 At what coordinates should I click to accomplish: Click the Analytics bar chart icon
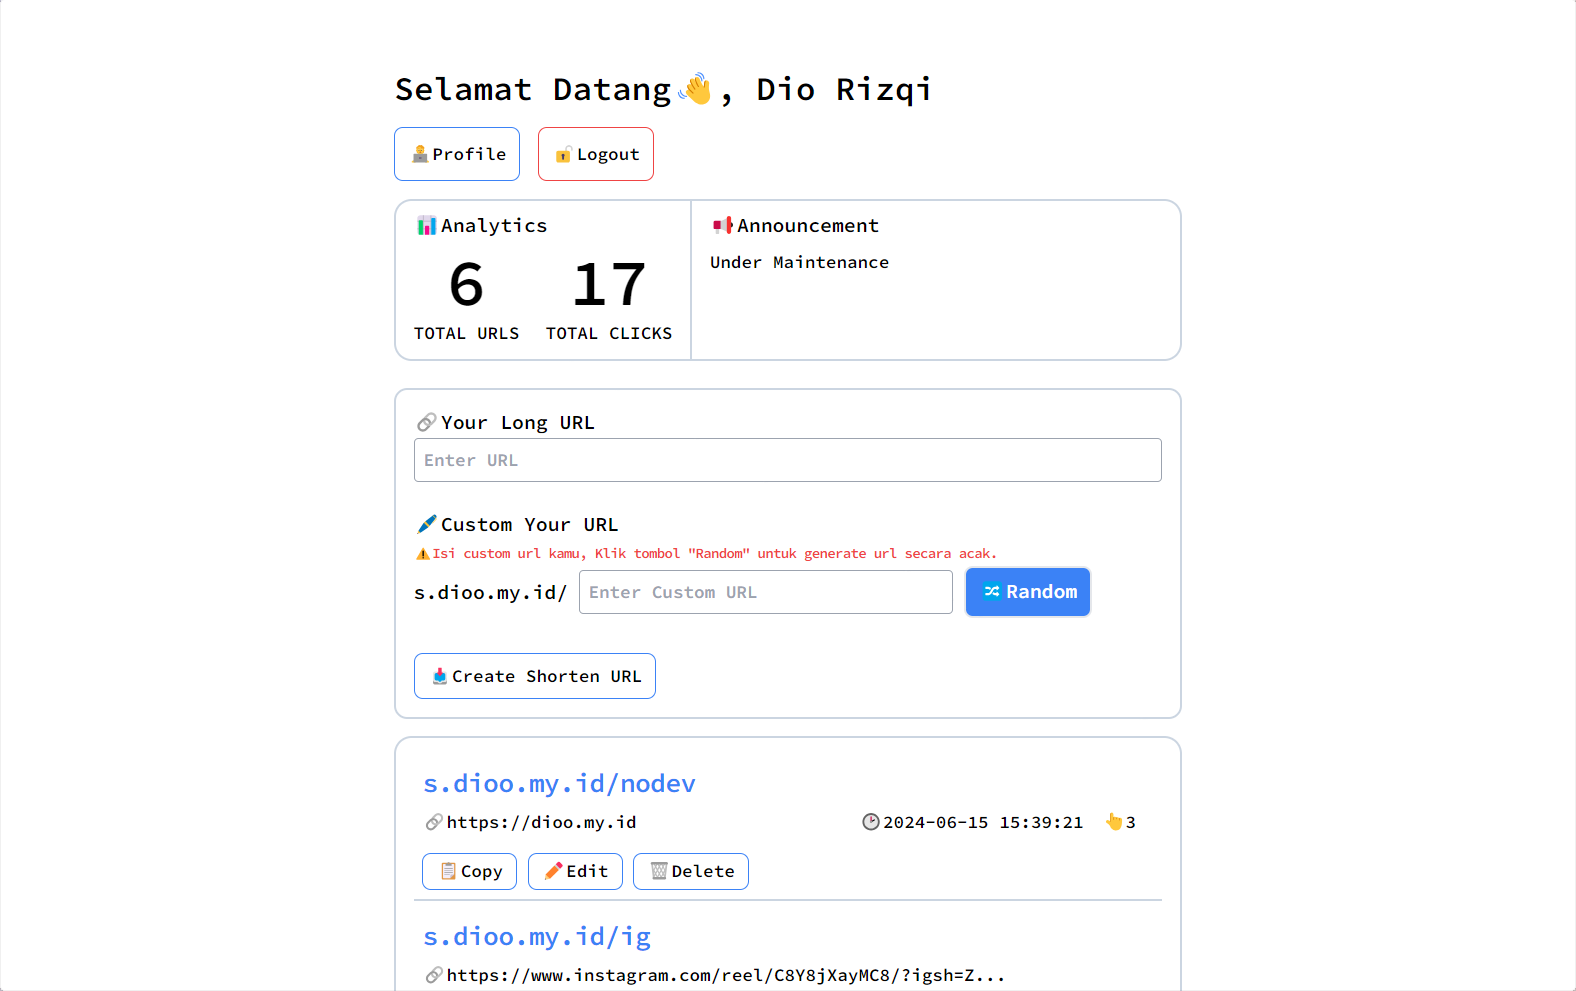click(x=427, y=225)
